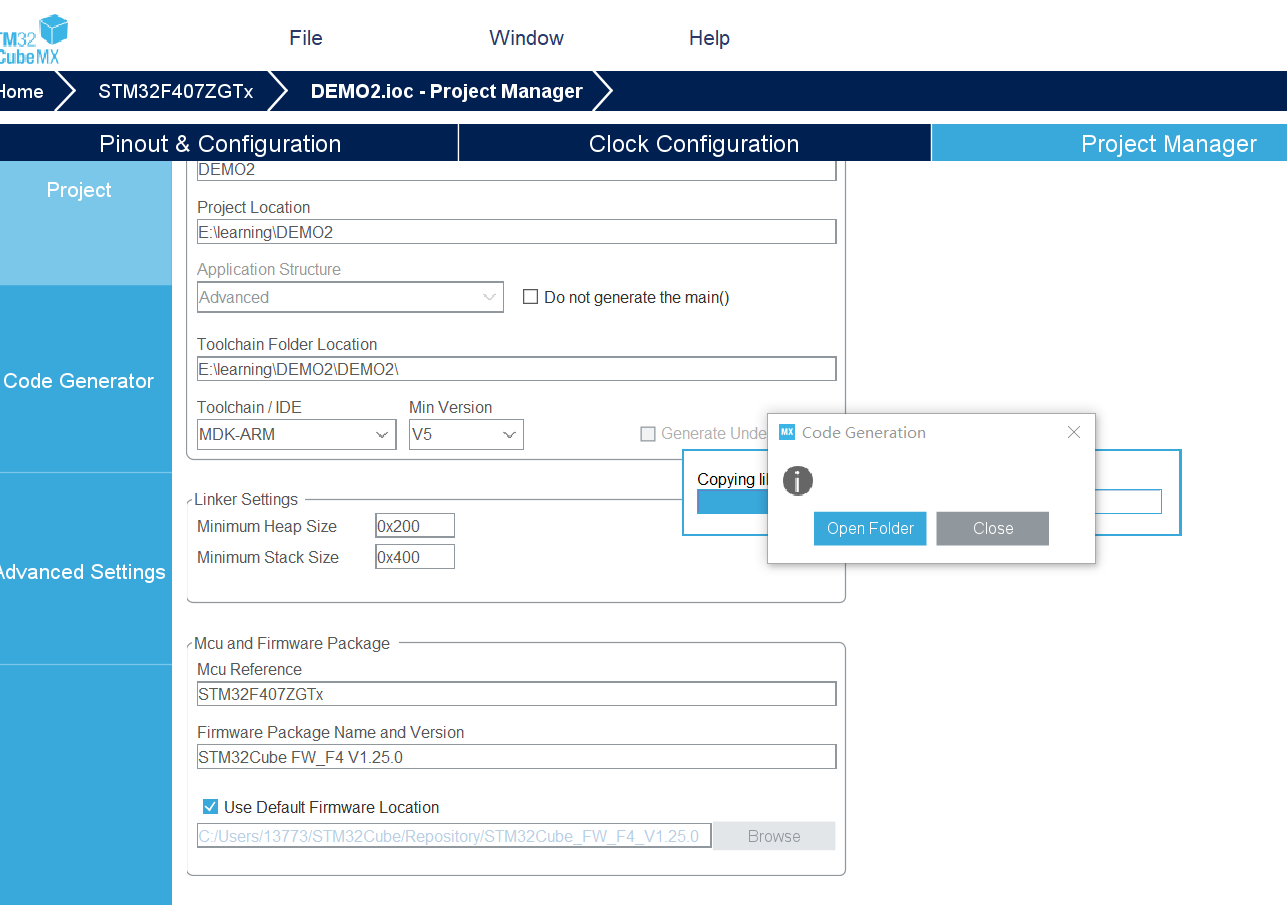Click the Minimum Stack Size label
The height and width of the screenshot is (905, 1287).
268,557
